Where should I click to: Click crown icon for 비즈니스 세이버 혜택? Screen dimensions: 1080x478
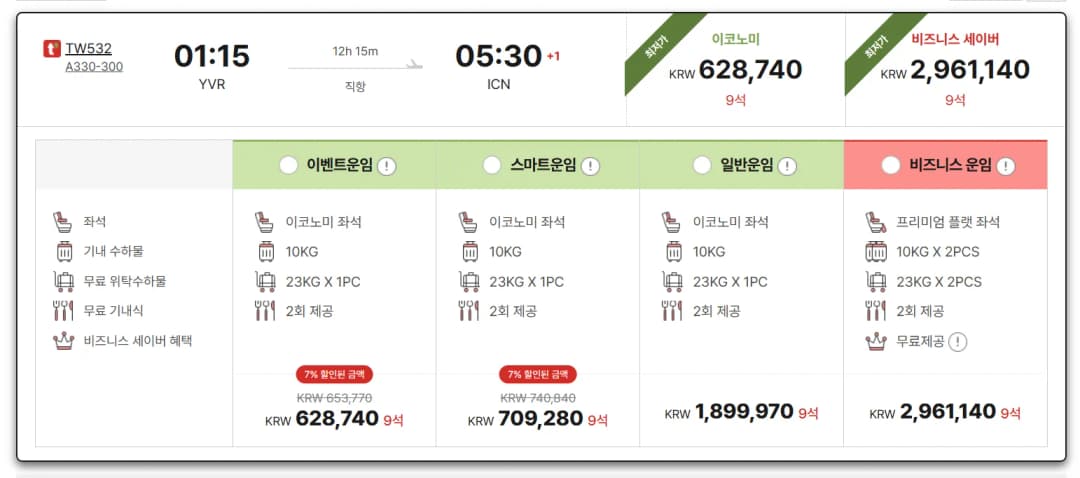[63, 341]
